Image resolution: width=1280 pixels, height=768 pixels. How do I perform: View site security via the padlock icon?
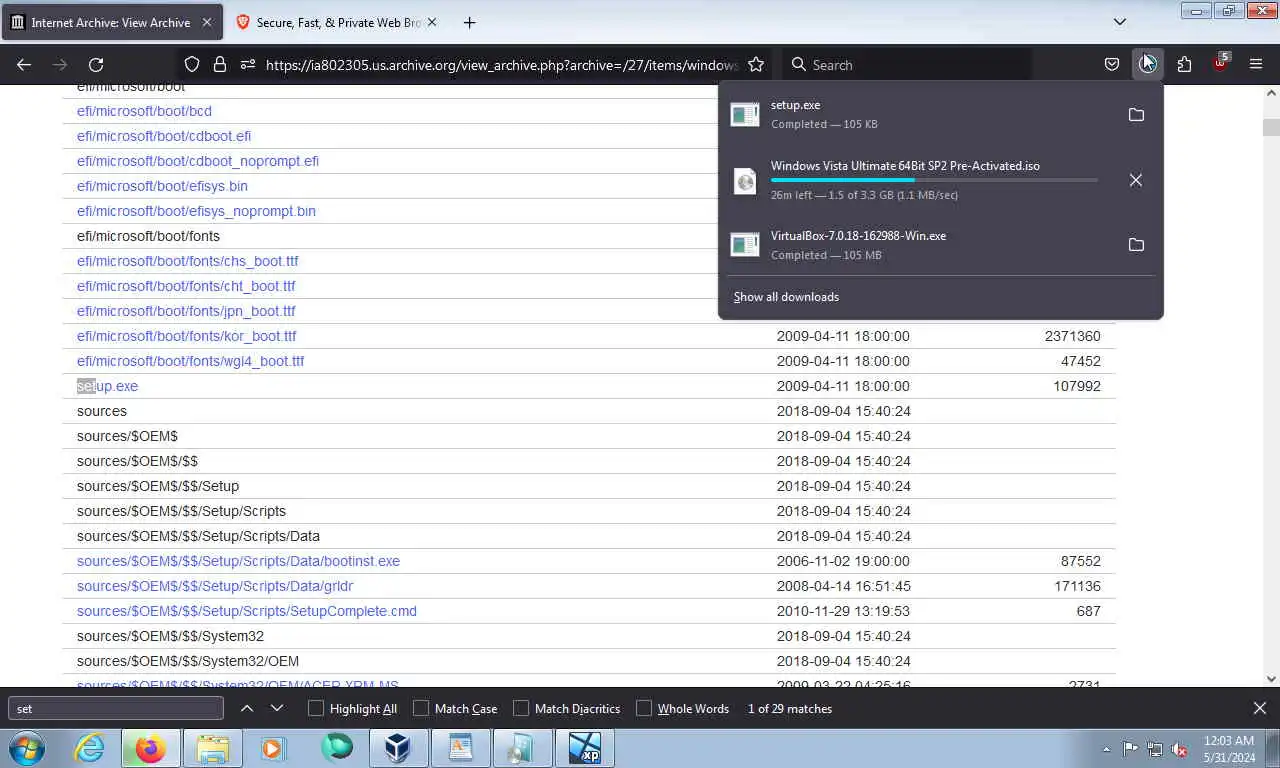220,65
